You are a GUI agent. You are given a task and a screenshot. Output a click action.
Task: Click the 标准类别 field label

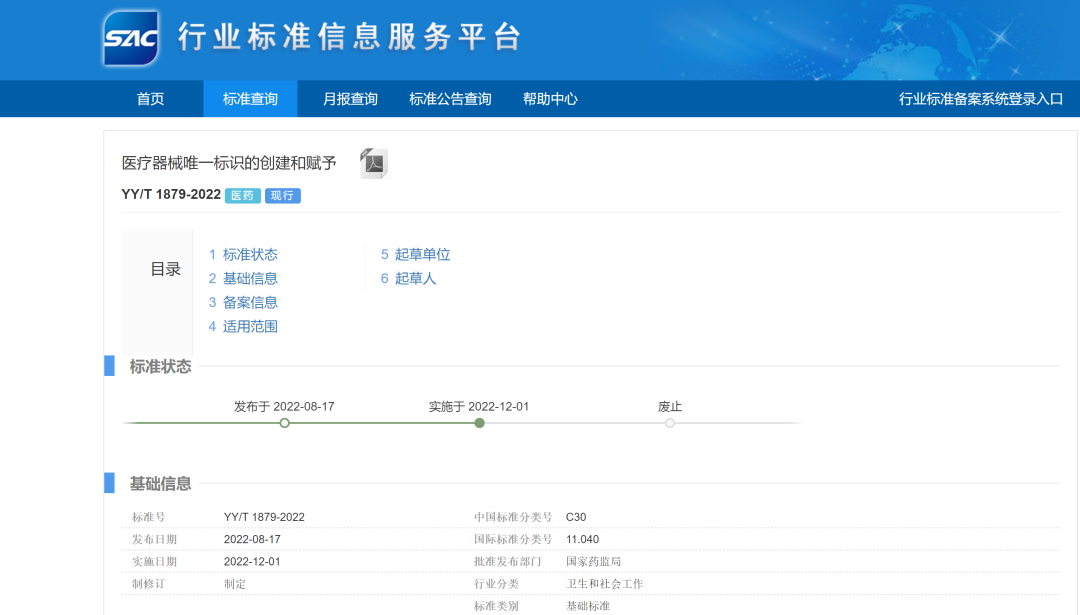click(496, 606)
